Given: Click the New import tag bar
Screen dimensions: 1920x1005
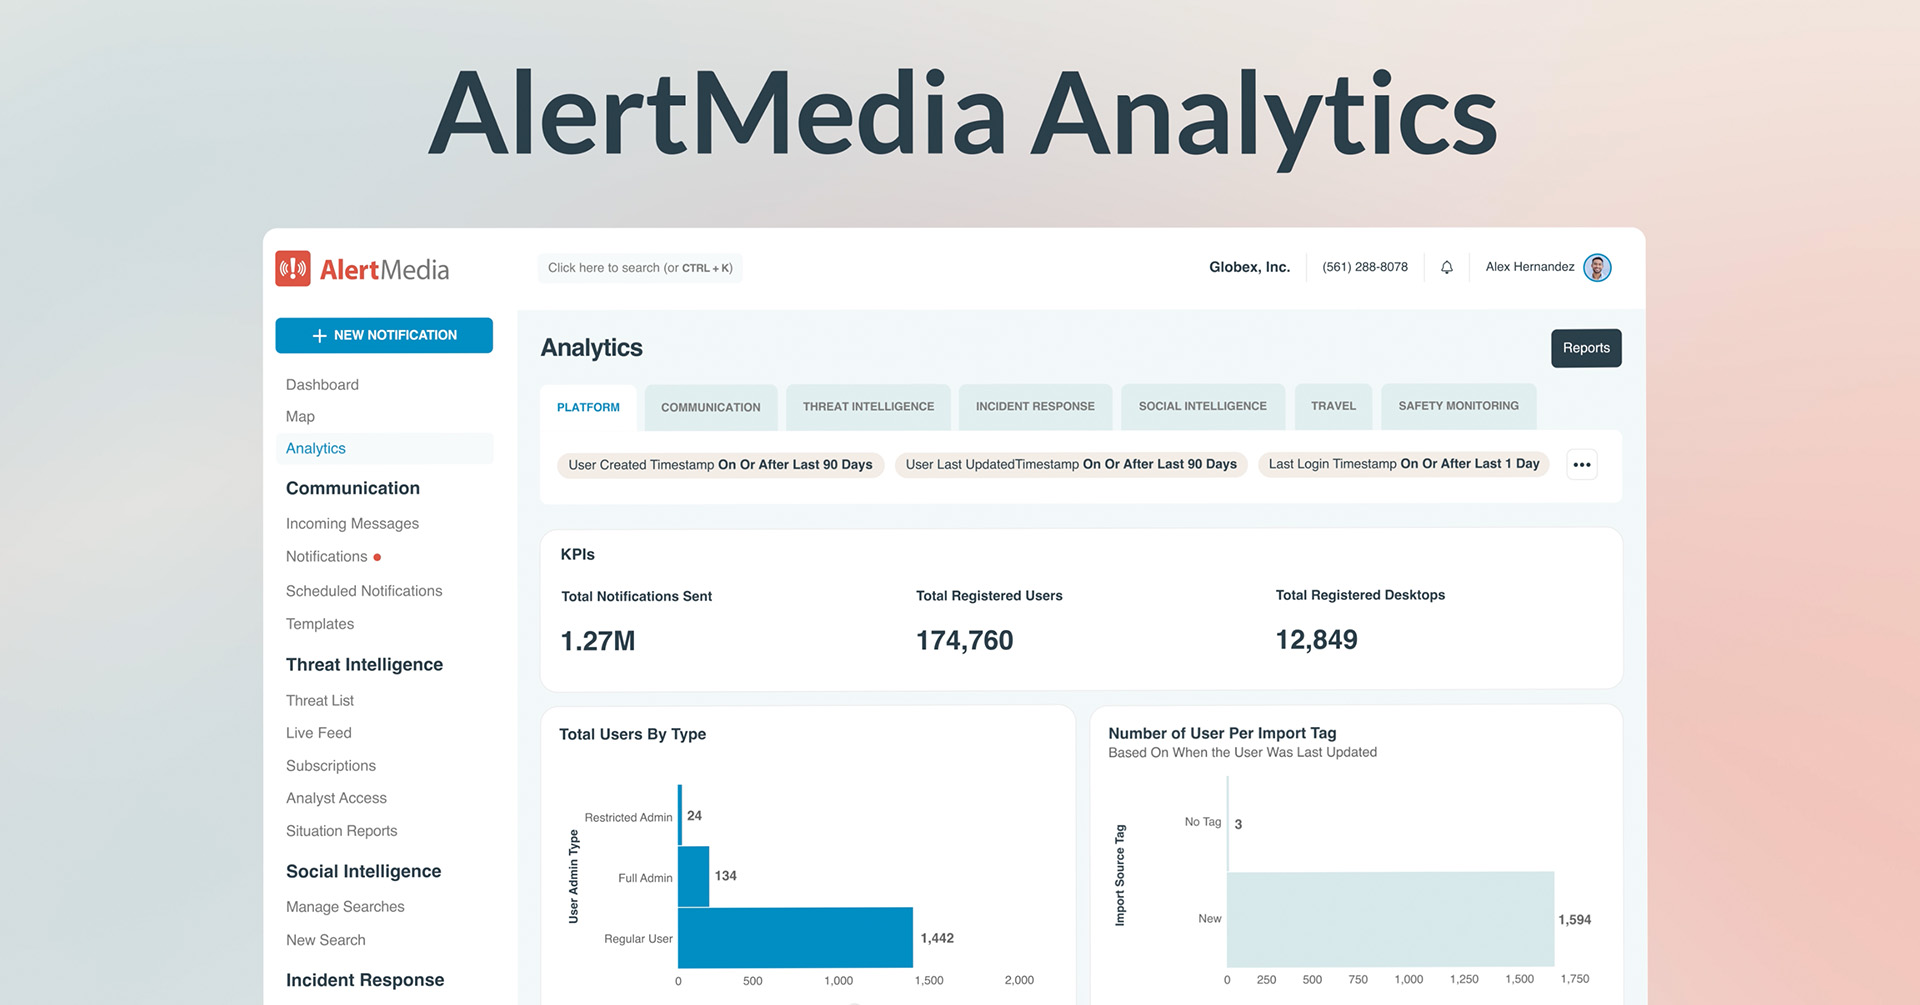Looking at the screenshot, I should pyautogui.click(x=1390, y=919).
